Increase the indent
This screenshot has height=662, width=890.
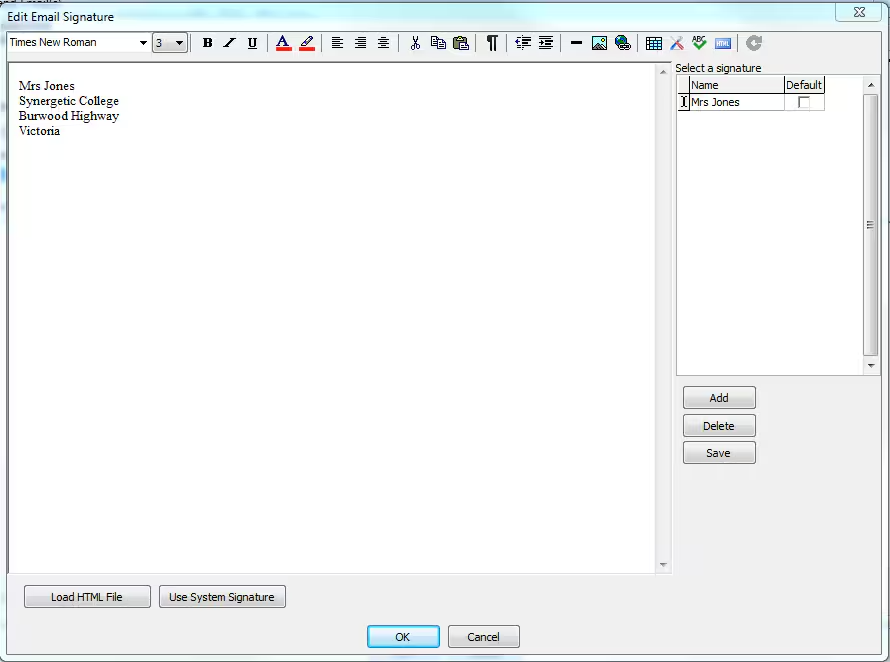tap(546, 43)
